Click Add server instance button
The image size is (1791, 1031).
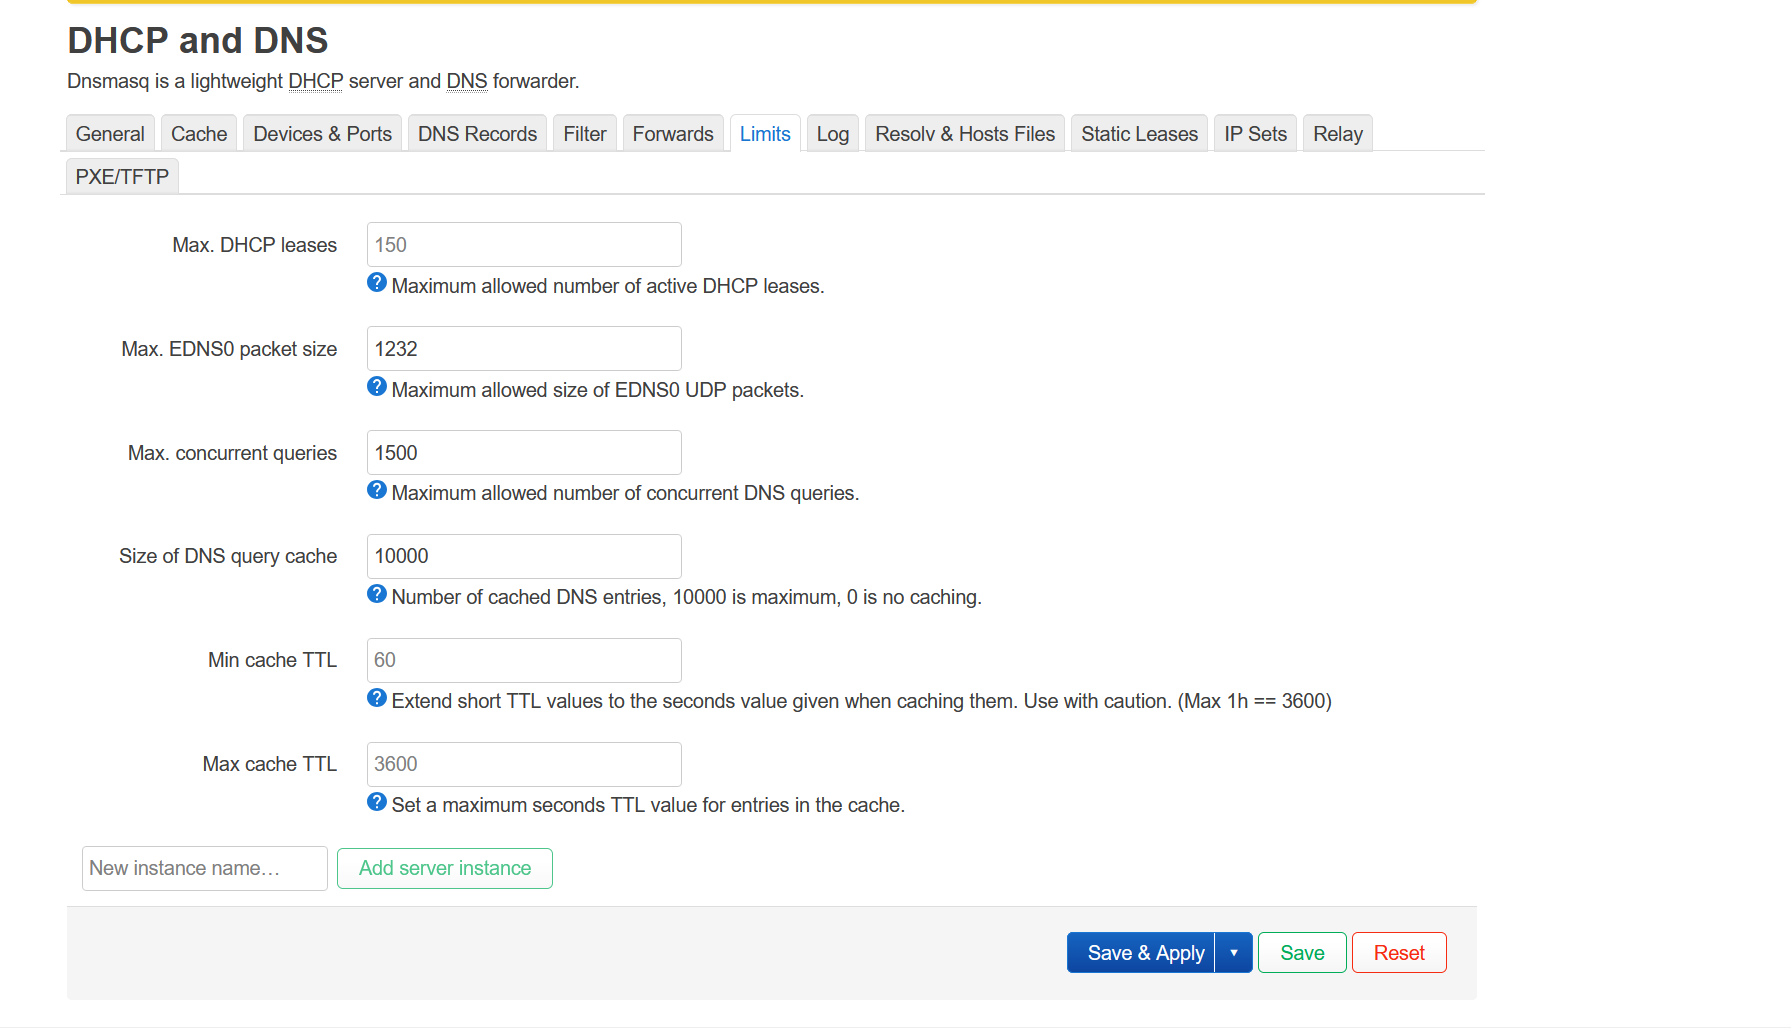[x=445, y=869]
